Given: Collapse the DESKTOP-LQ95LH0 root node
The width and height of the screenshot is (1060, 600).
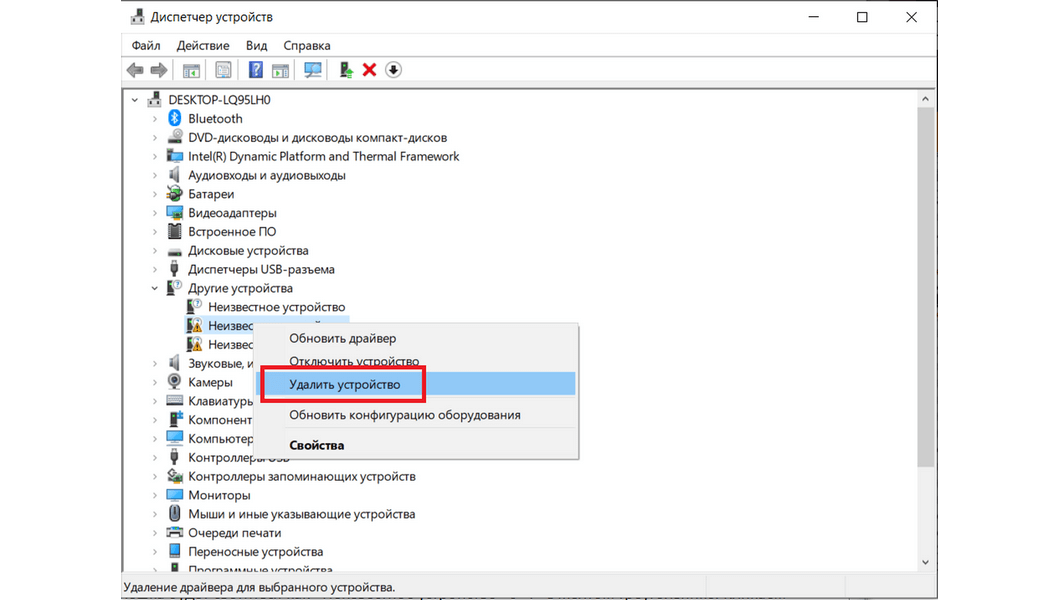Looking at the screenshot, I should click(x=135, y=100).
